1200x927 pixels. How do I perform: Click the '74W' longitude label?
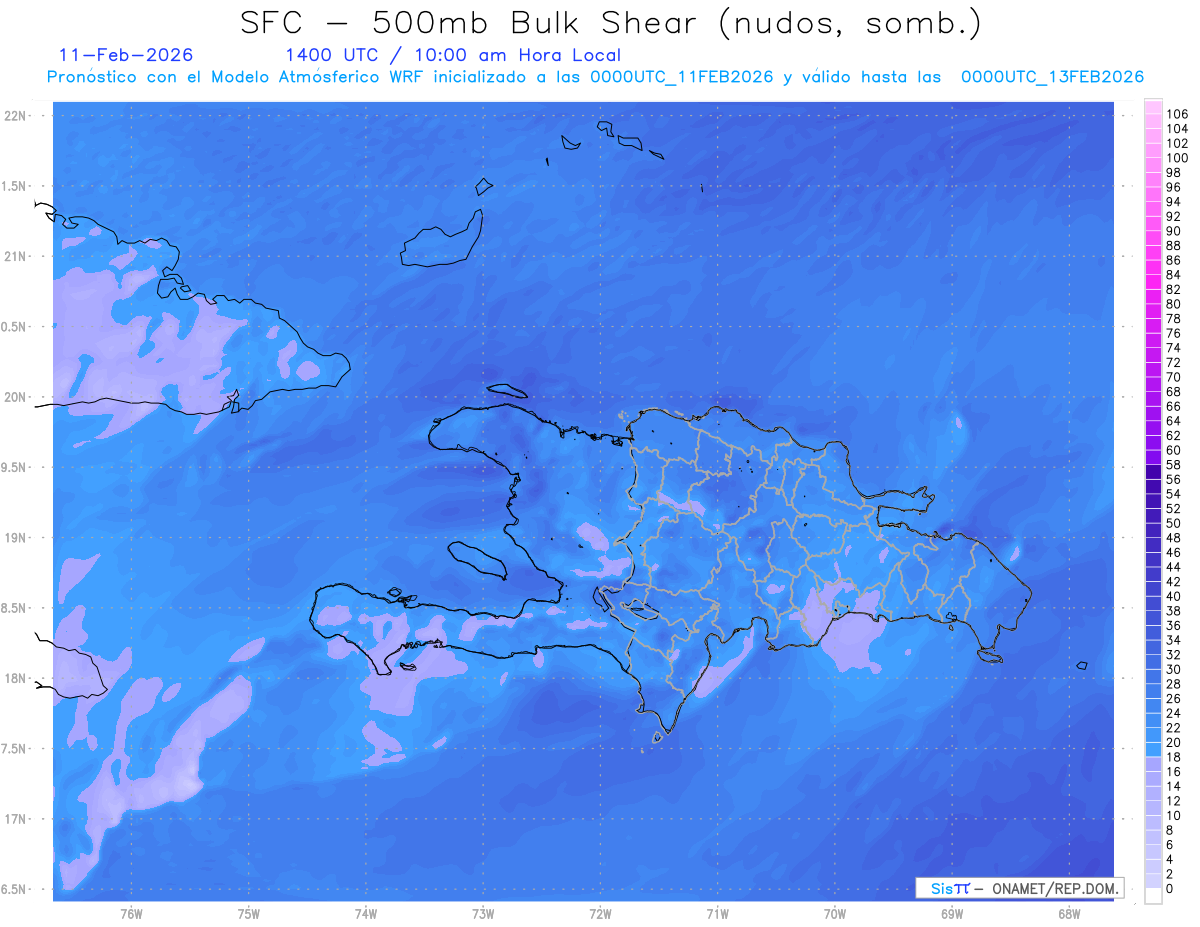click(x=366, y=914)
